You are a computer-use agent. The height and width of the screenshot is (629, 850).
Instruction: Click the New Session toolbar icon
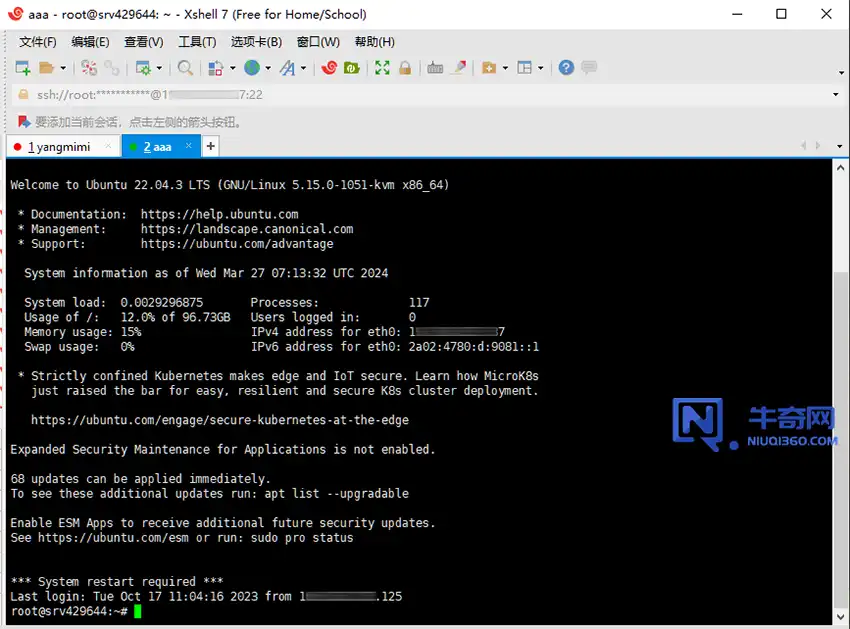pos(22,68)
